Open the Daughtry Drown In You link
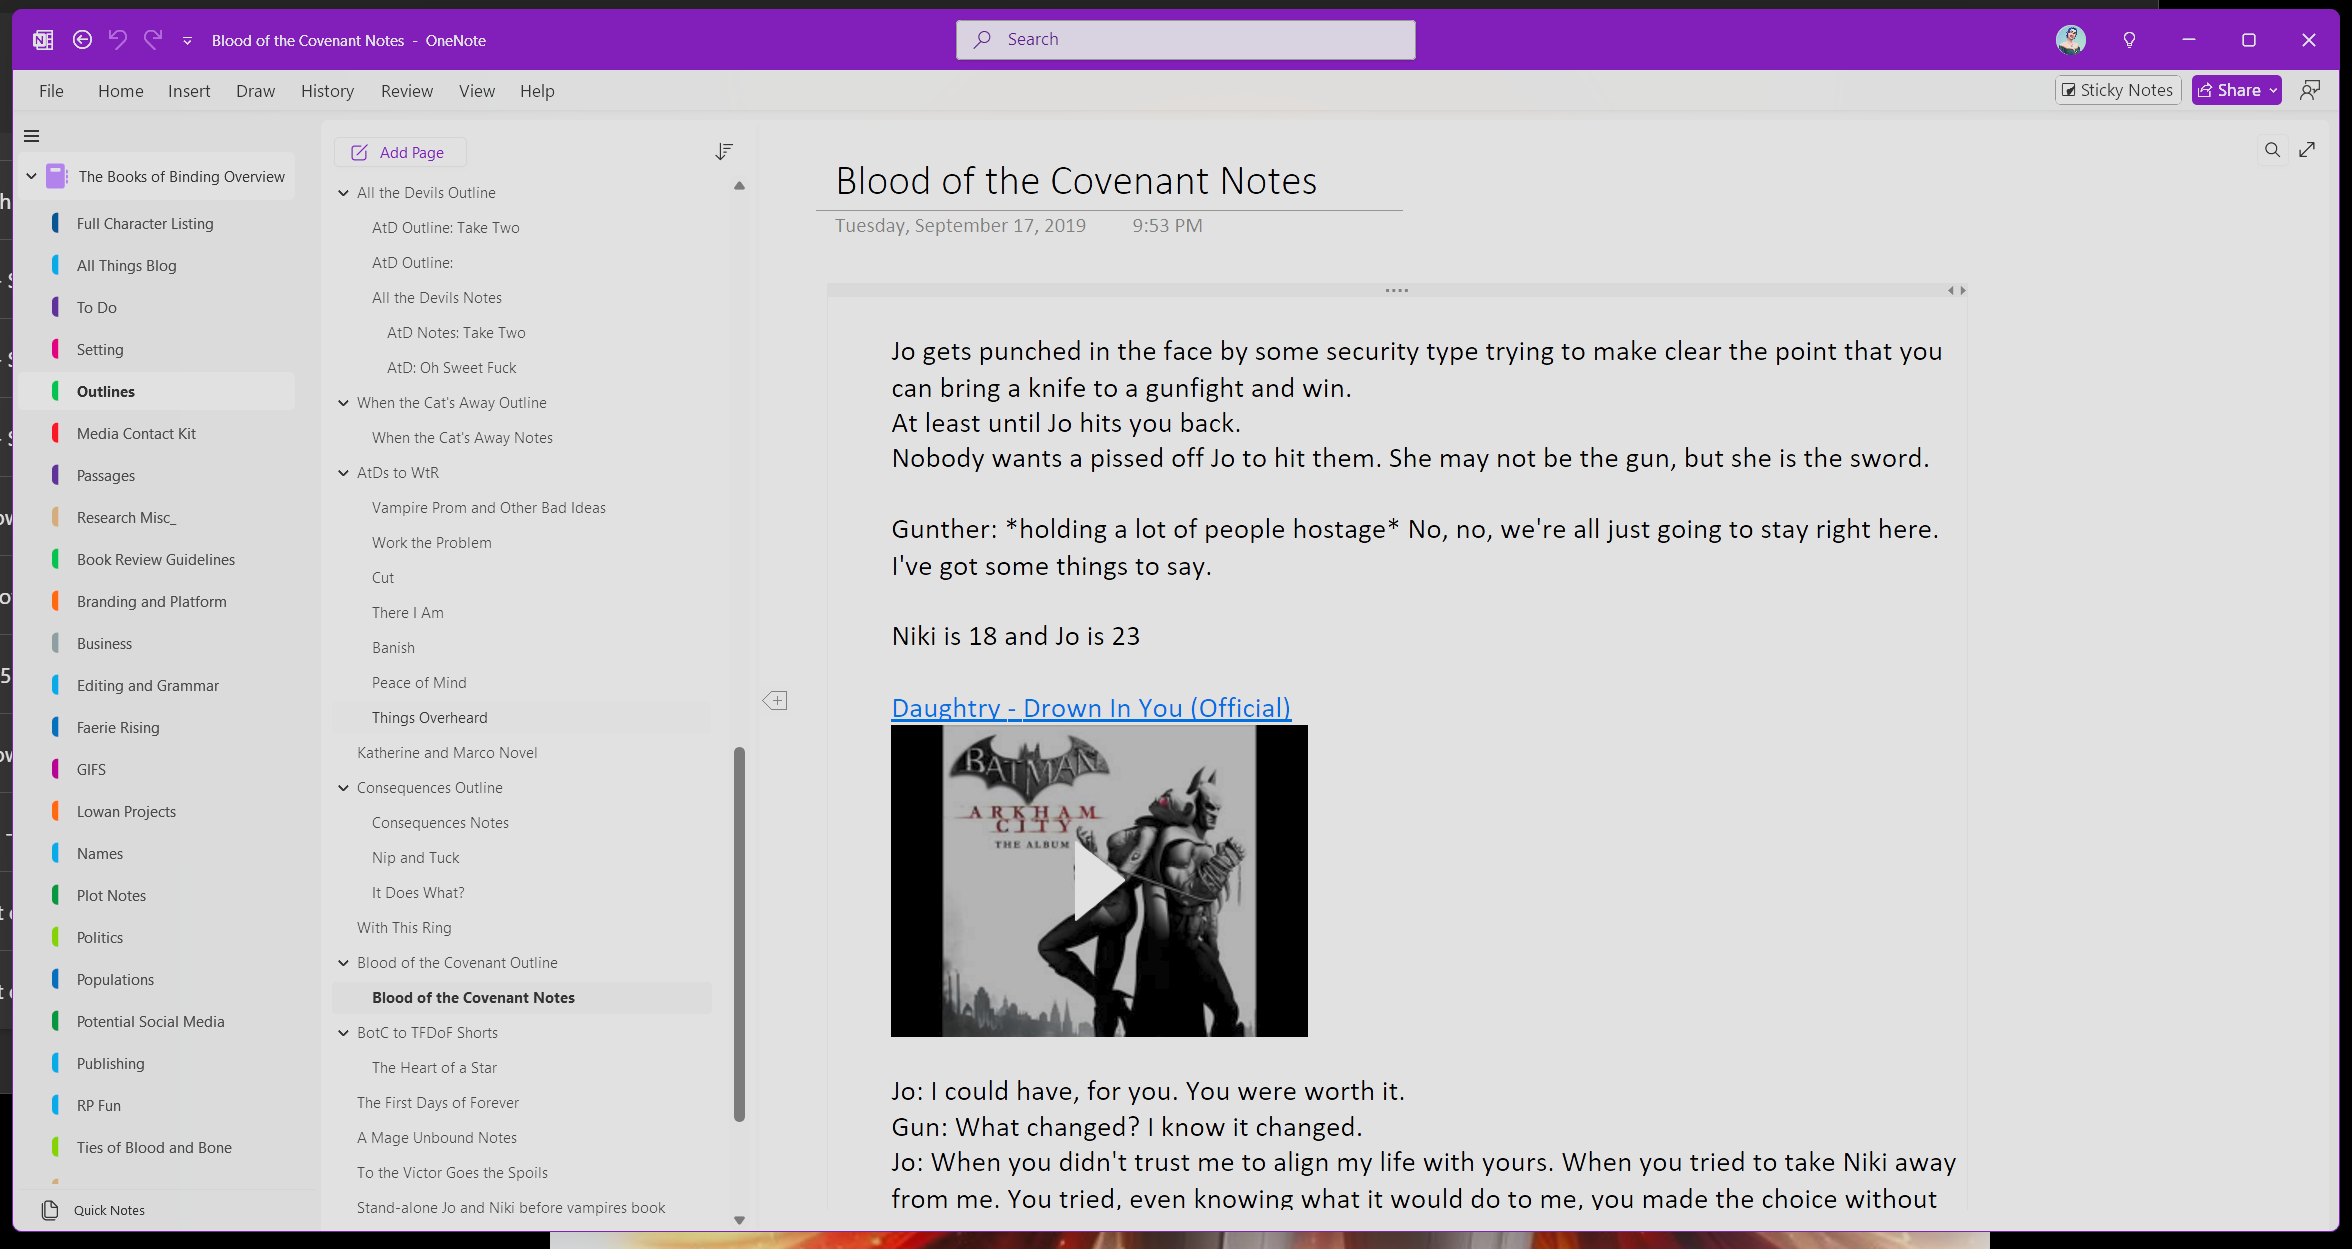2352x1249 pixels. coord(1090,708)
